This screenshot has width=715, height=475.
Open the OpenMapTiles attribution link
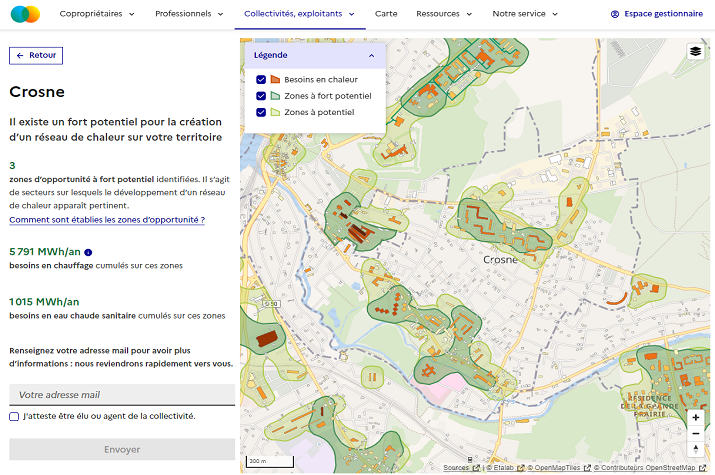click(x=559, y=468)
